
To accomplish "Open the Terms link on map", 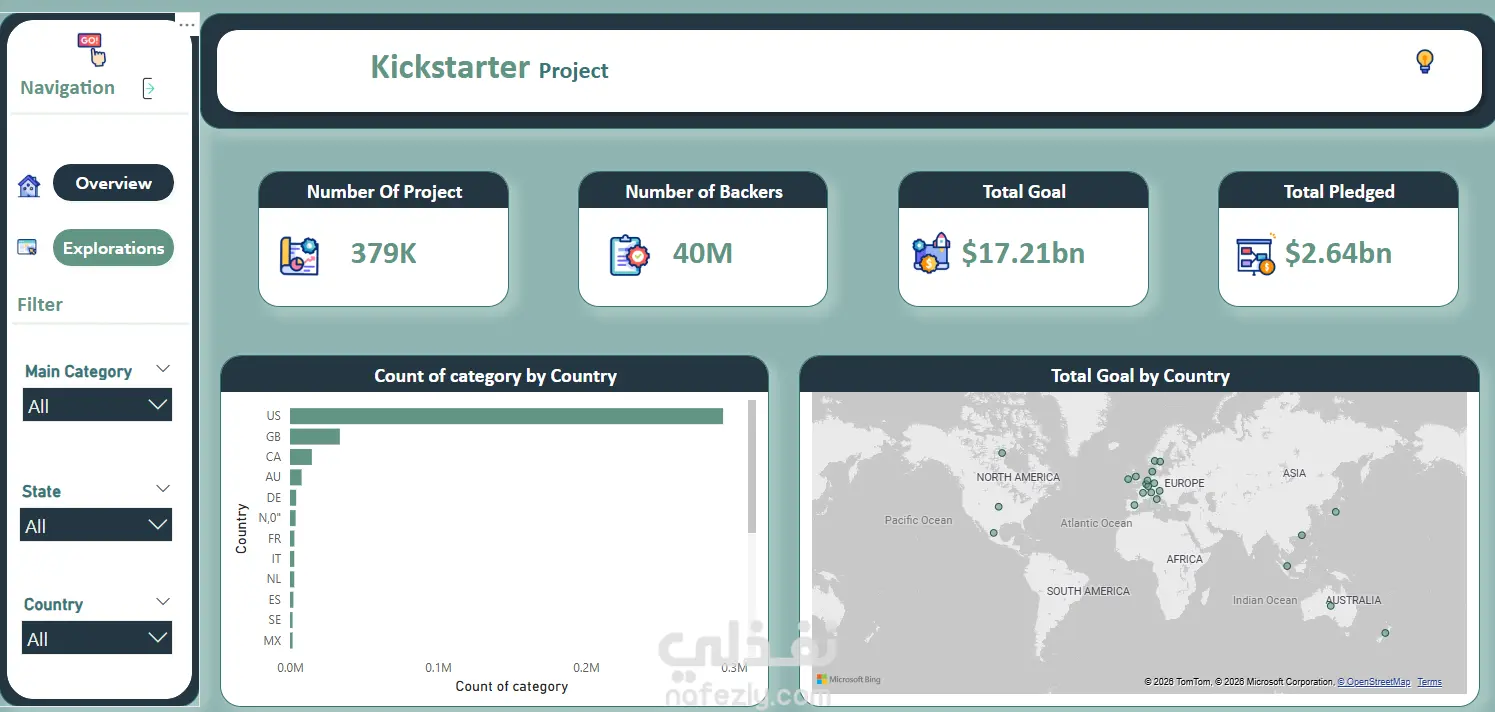I will coord(1429,682).
